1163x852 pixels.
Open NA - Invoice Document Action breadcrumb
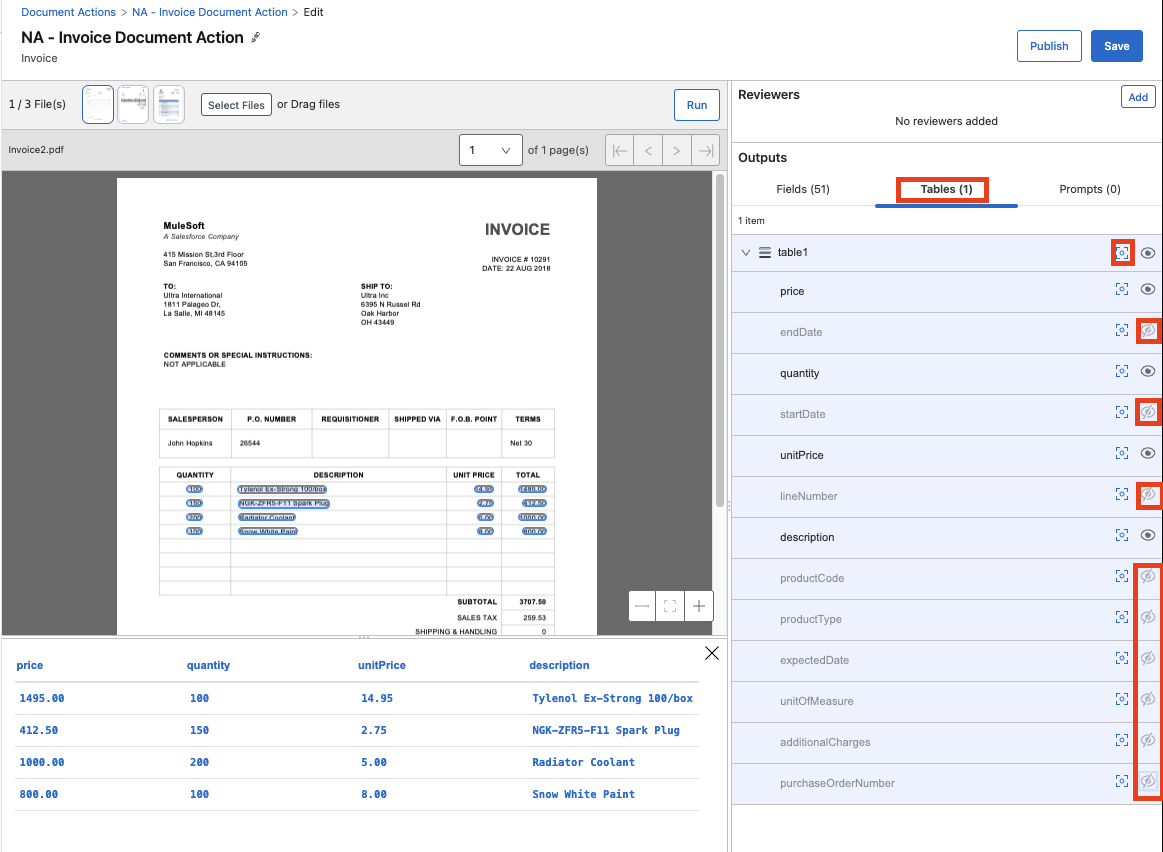pyautogui.click(x=209, y=13)
